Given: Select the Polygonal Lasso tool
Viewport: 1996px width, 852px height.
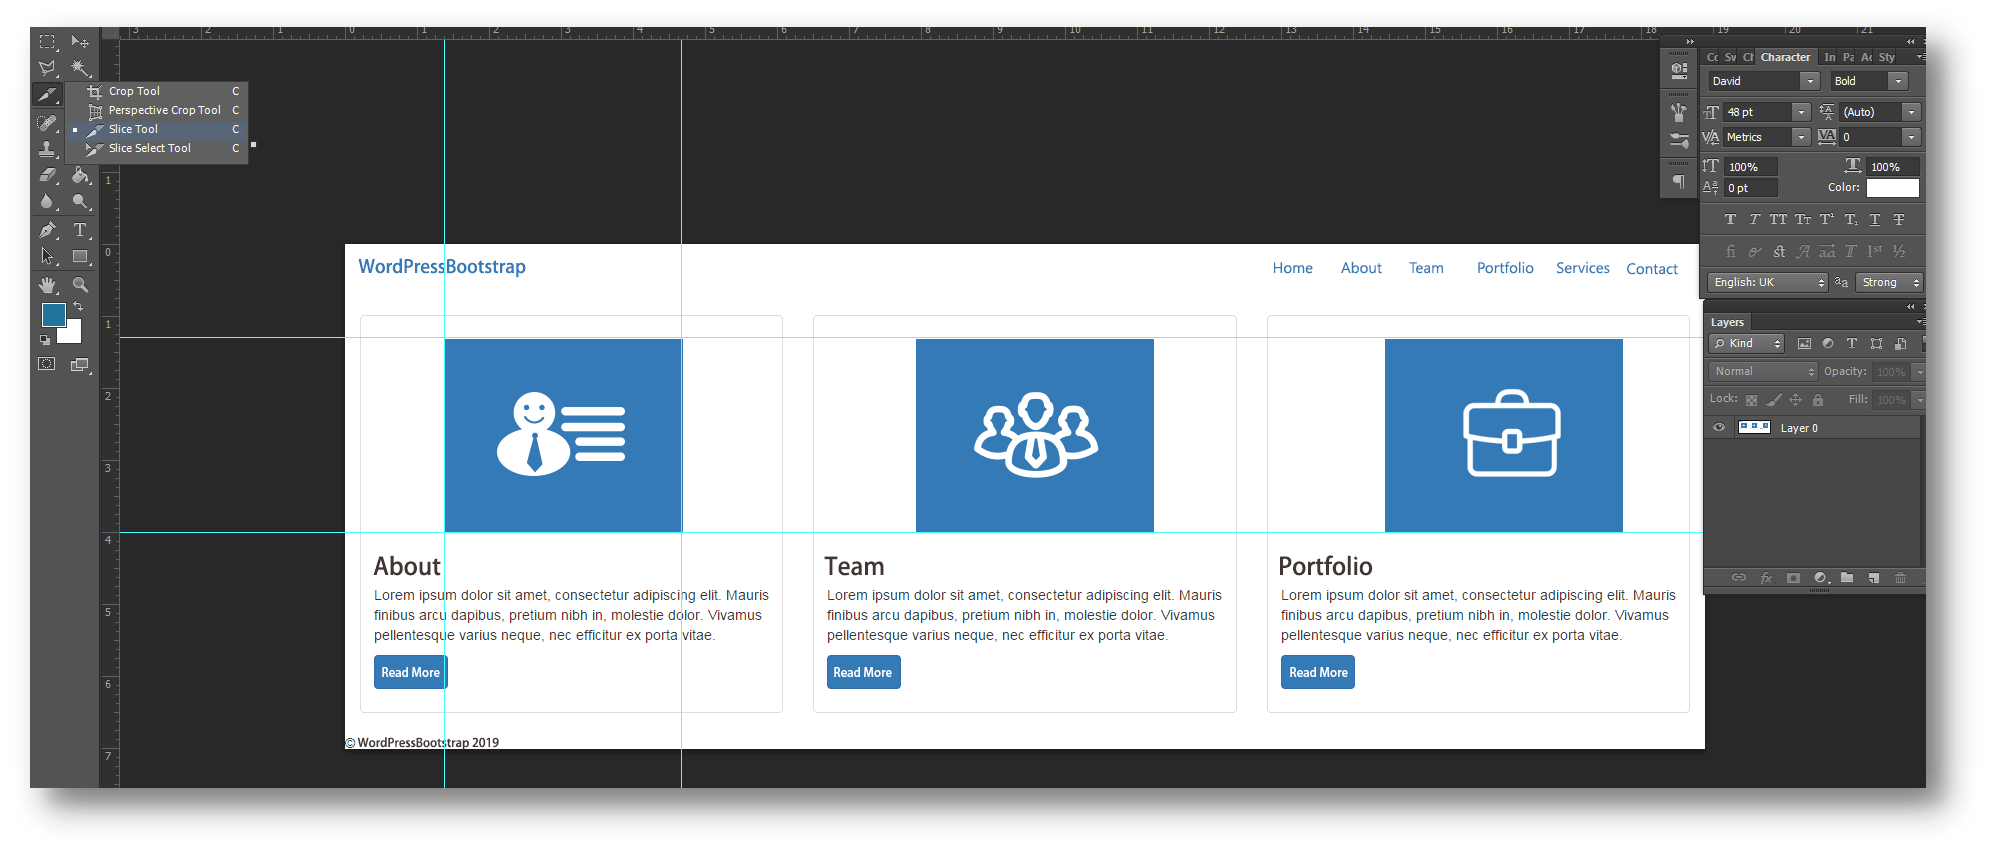Looking at the screenshot, I should (47, 69).
